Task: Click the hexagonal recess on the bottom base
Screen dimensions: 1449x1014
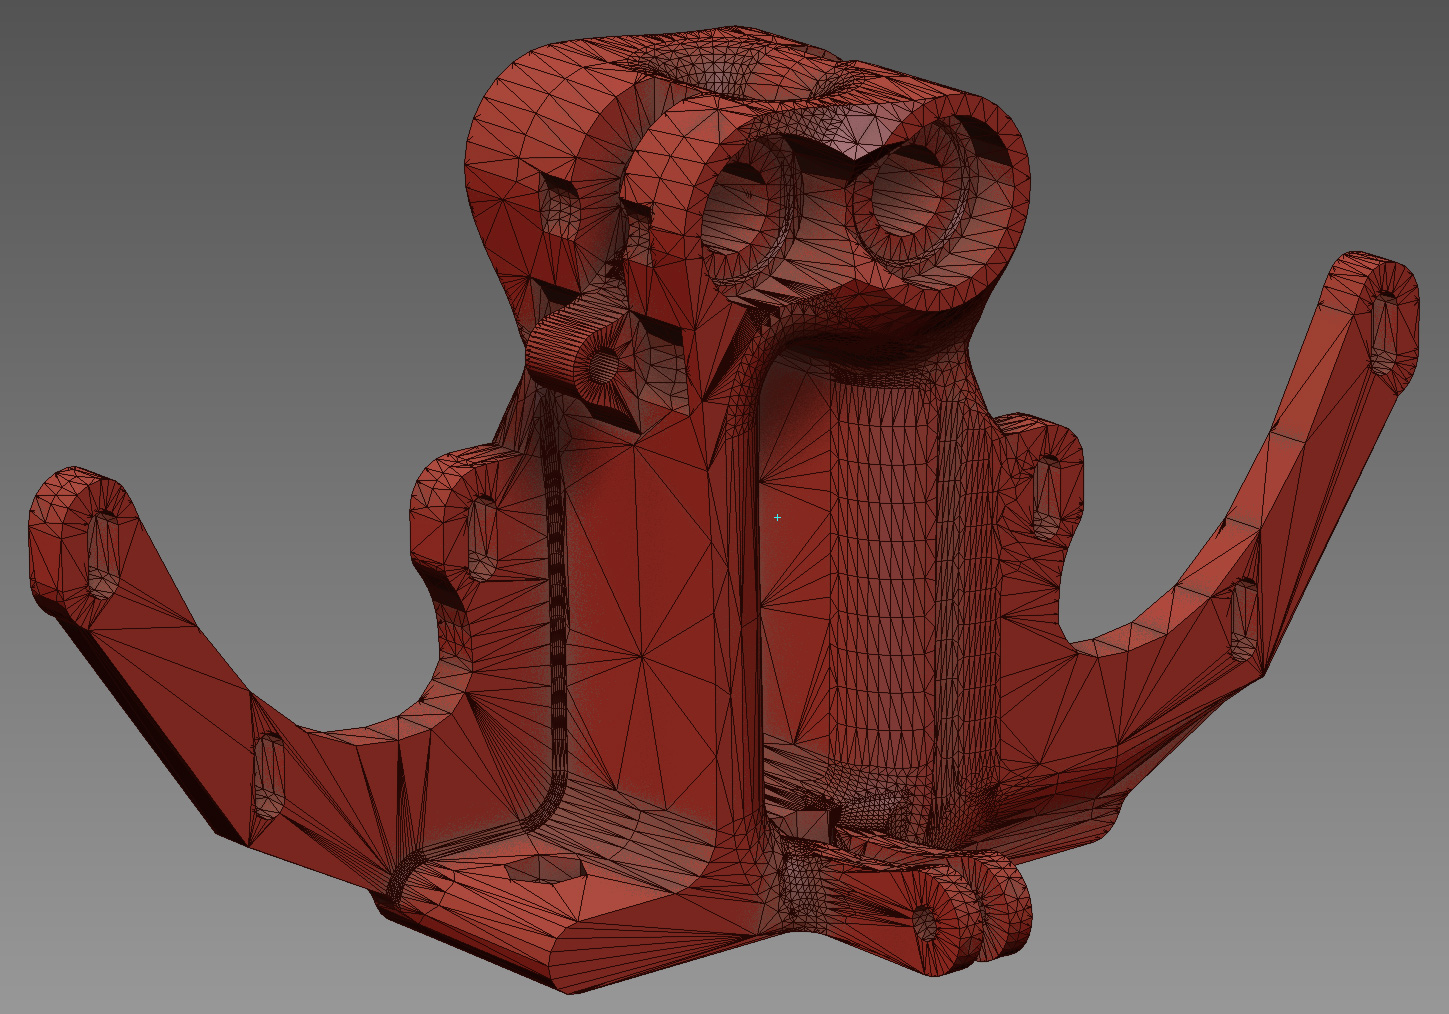Action: (546, 869)
